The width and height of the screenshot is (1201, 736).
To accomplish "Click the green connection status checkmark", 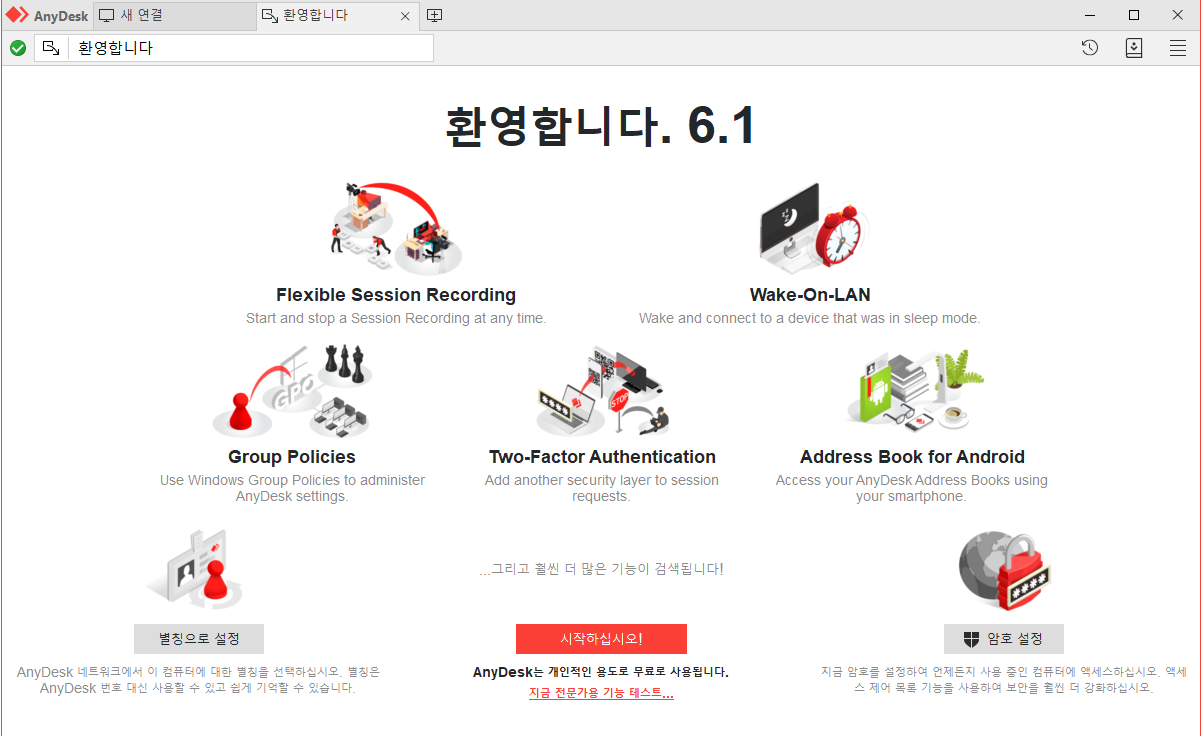I will click(18, 48).
